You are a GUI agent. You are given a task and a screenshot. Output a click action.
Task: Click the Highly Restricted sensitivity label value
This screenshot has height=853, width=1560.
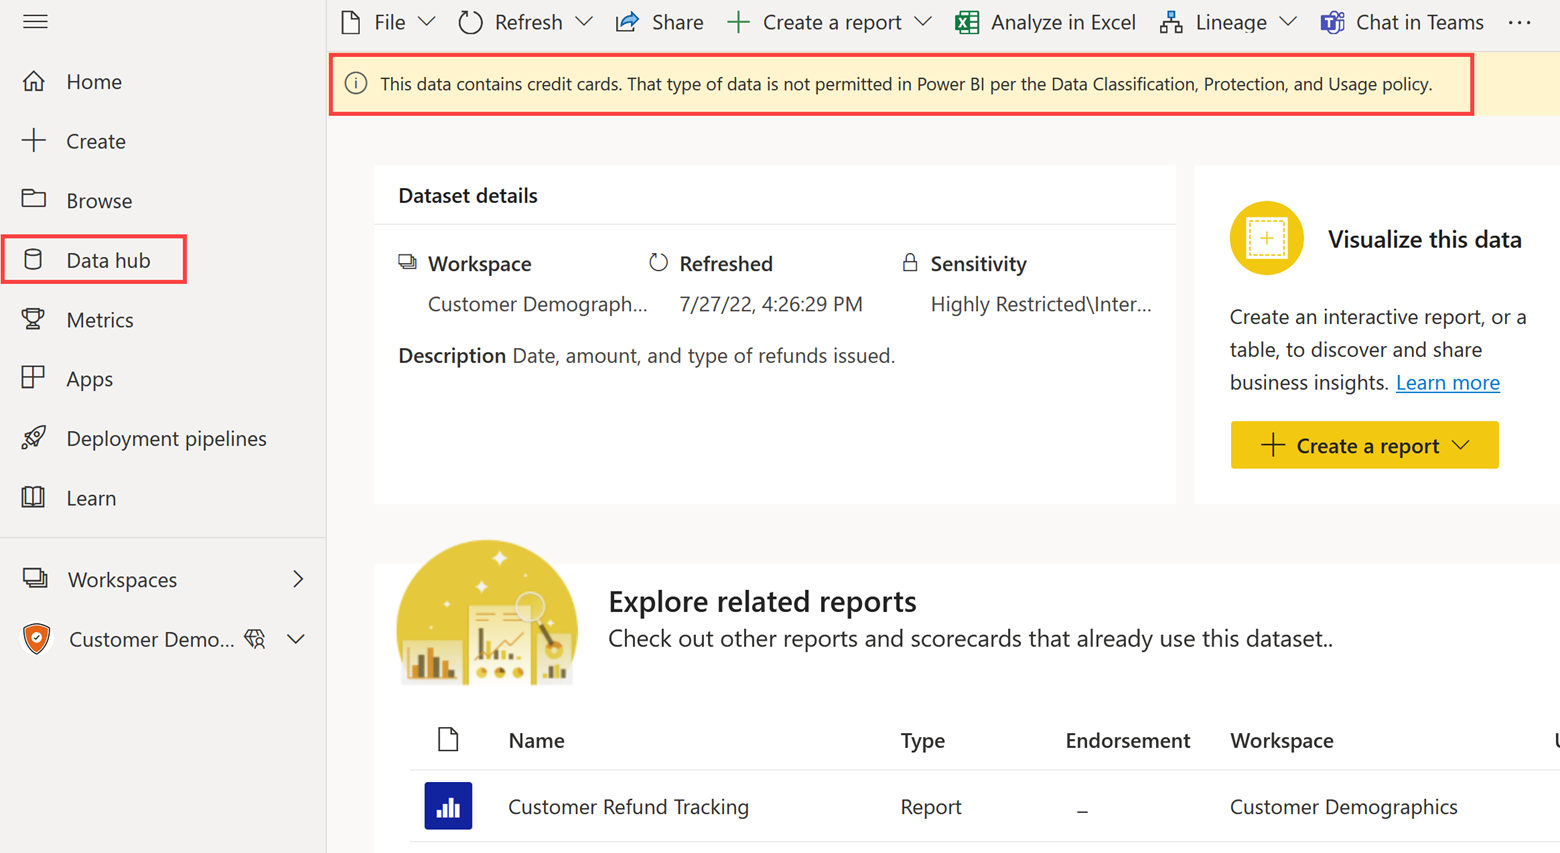click(x=1040, y=304)
